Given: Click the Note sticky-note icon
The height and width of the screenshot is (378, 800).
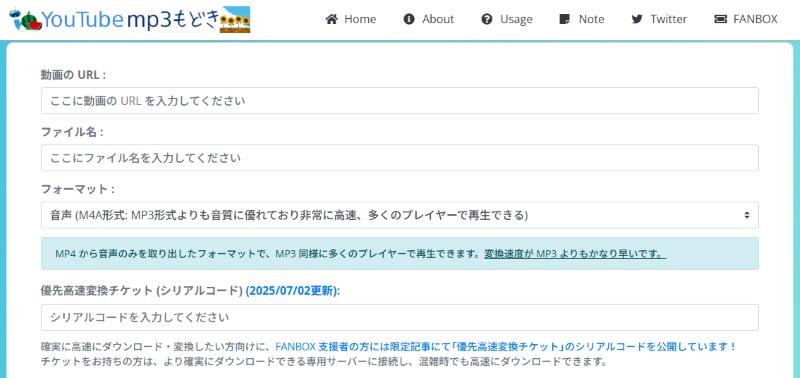Looking at the screenshot, I should click(x=564, y=19).
